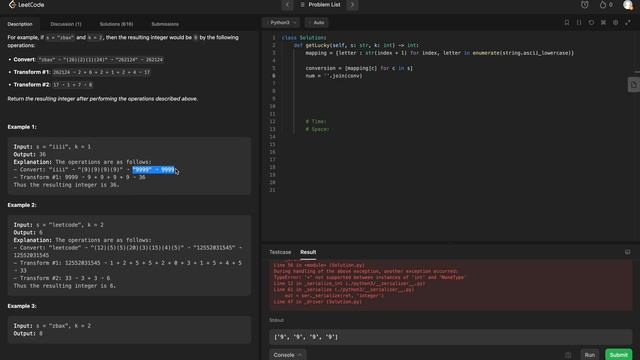Open the Solutions tab

tap(116, 24)
